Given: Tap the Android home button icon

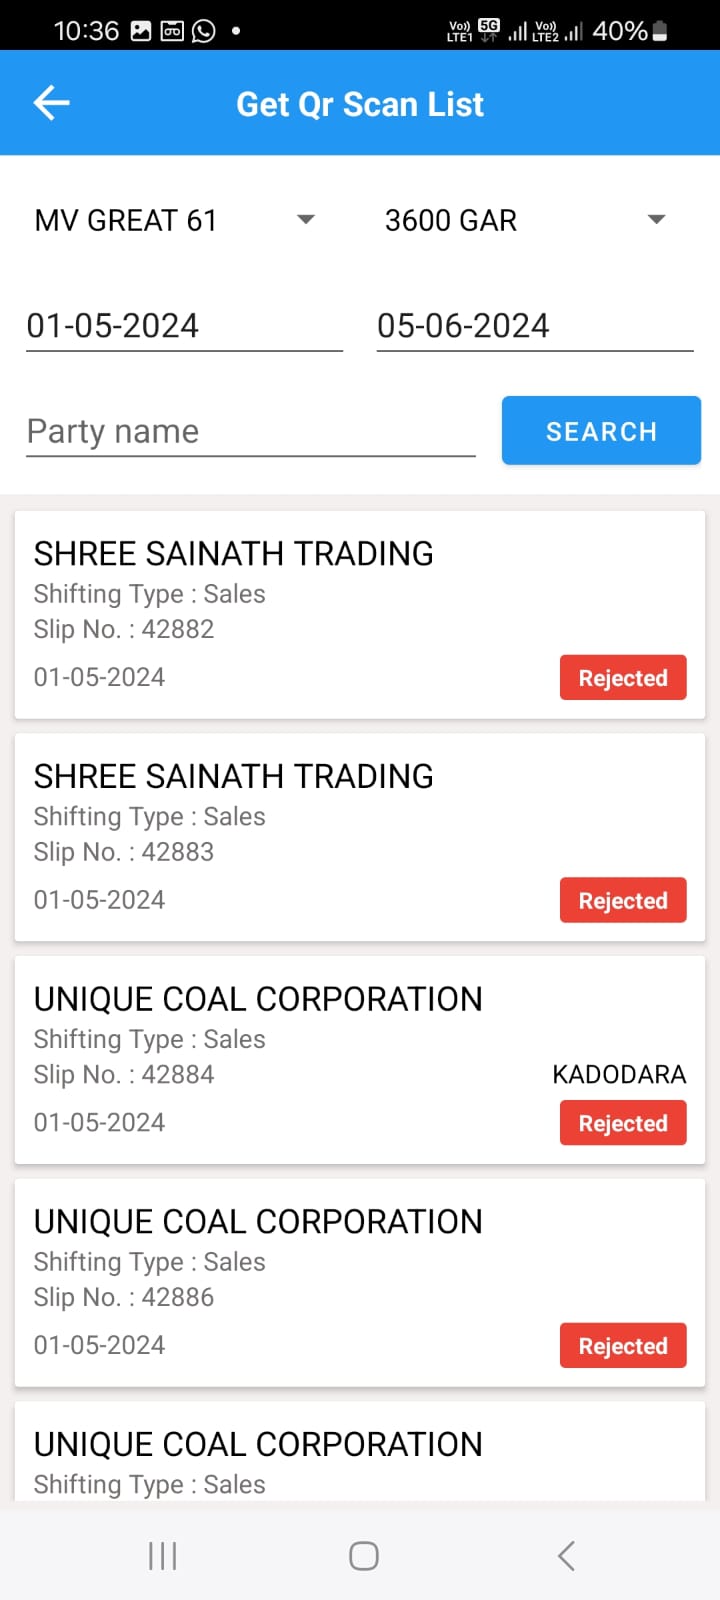Looking at the screenshot, I should click(x=363, y=1556).
